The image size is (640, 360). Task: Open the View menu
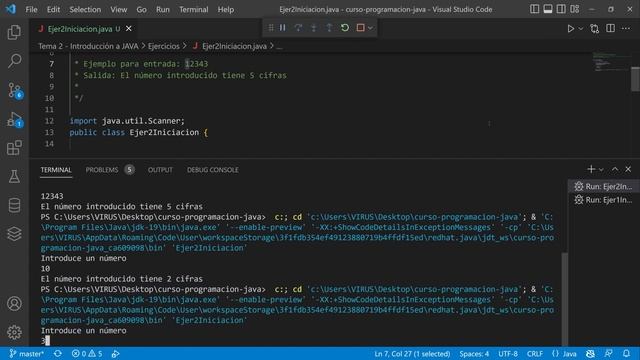[118, 9]
